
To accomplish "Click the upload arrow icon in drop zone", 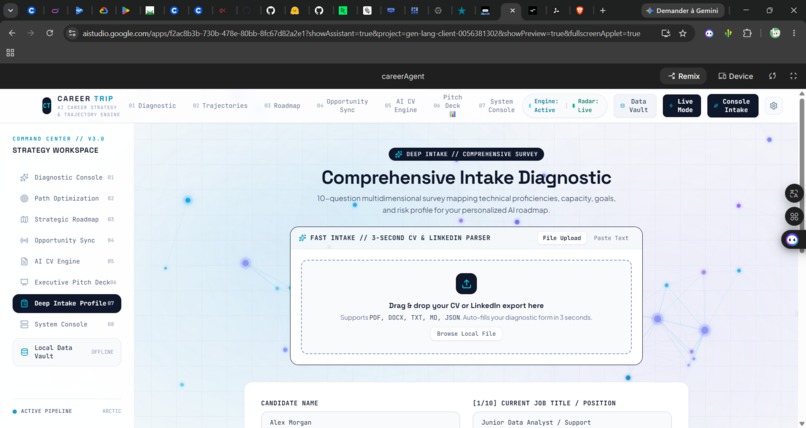I will [x=466, y=284].
